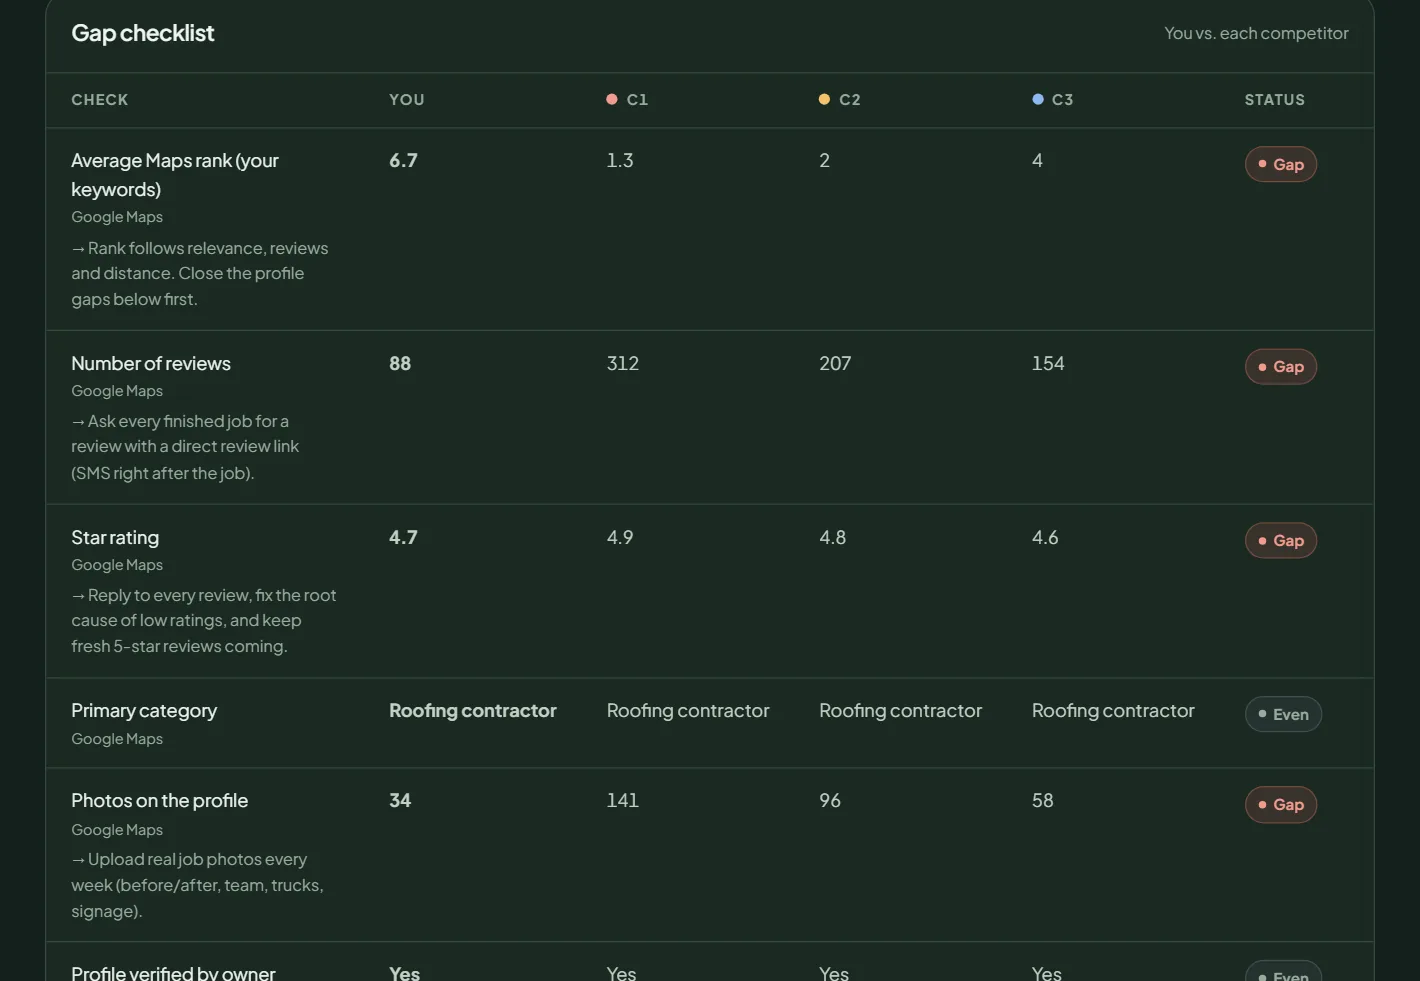The image size is (1420, 981).
Task: Click C2's review count 207
Action: coord(835,363)
